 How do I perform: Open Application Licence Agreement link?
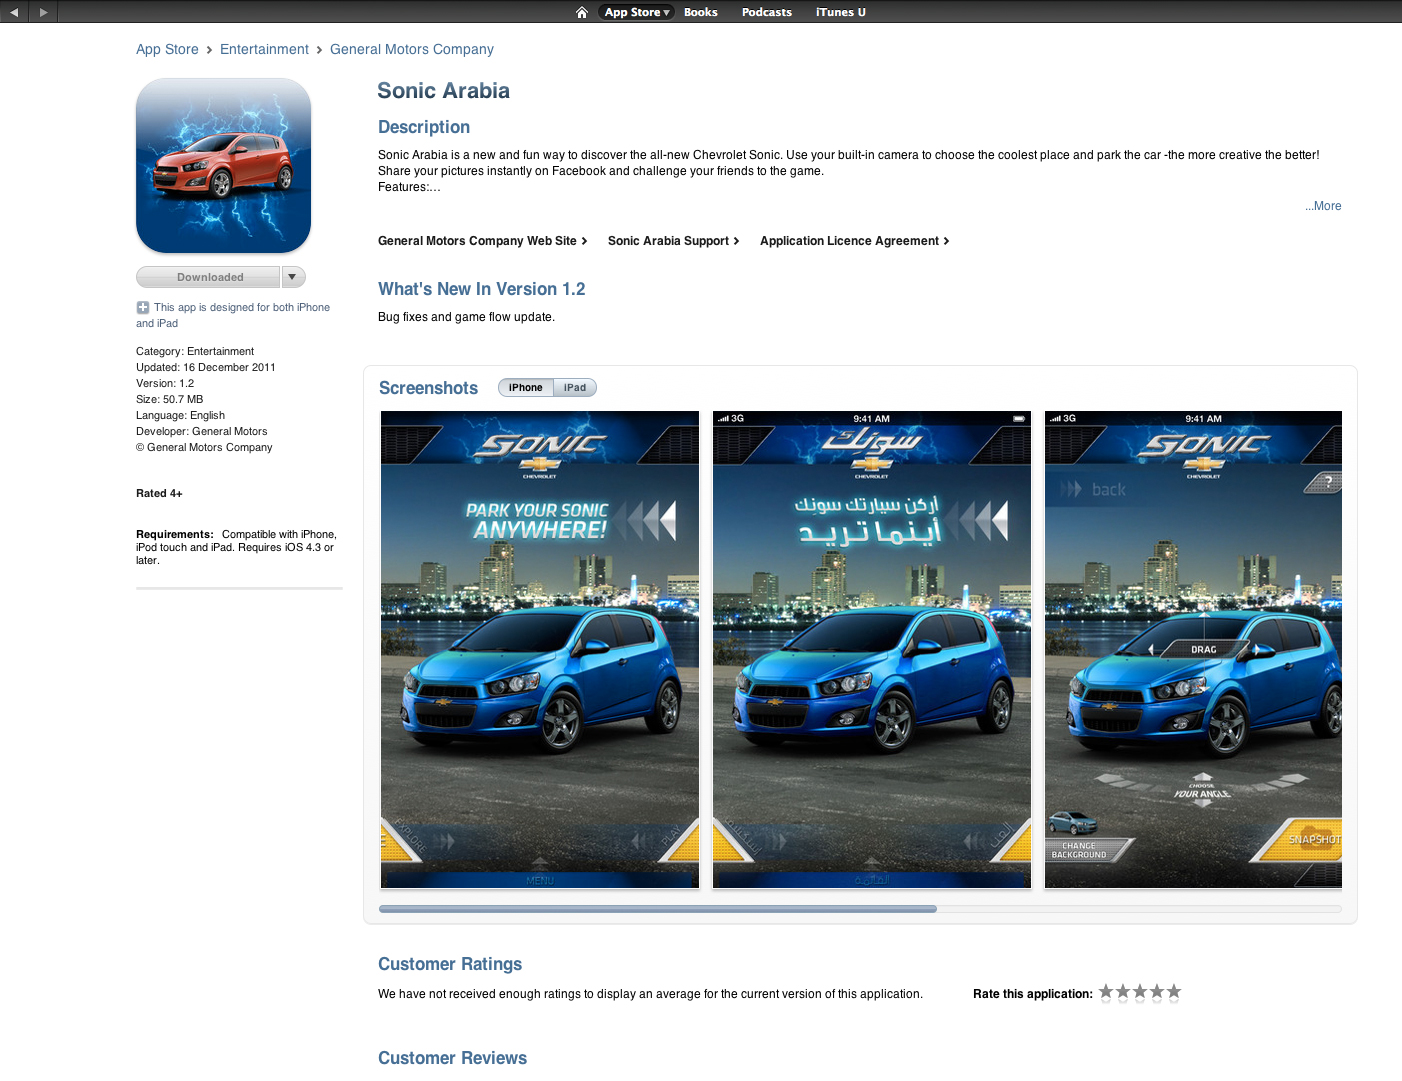click(x=854, y=241)
